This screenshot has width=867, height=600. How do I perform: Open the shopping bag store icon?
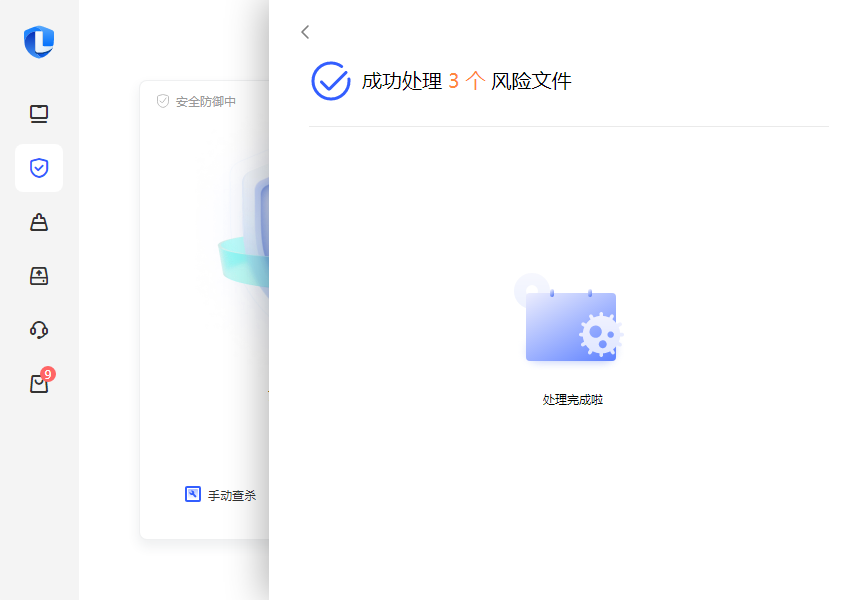click(38, 384)
